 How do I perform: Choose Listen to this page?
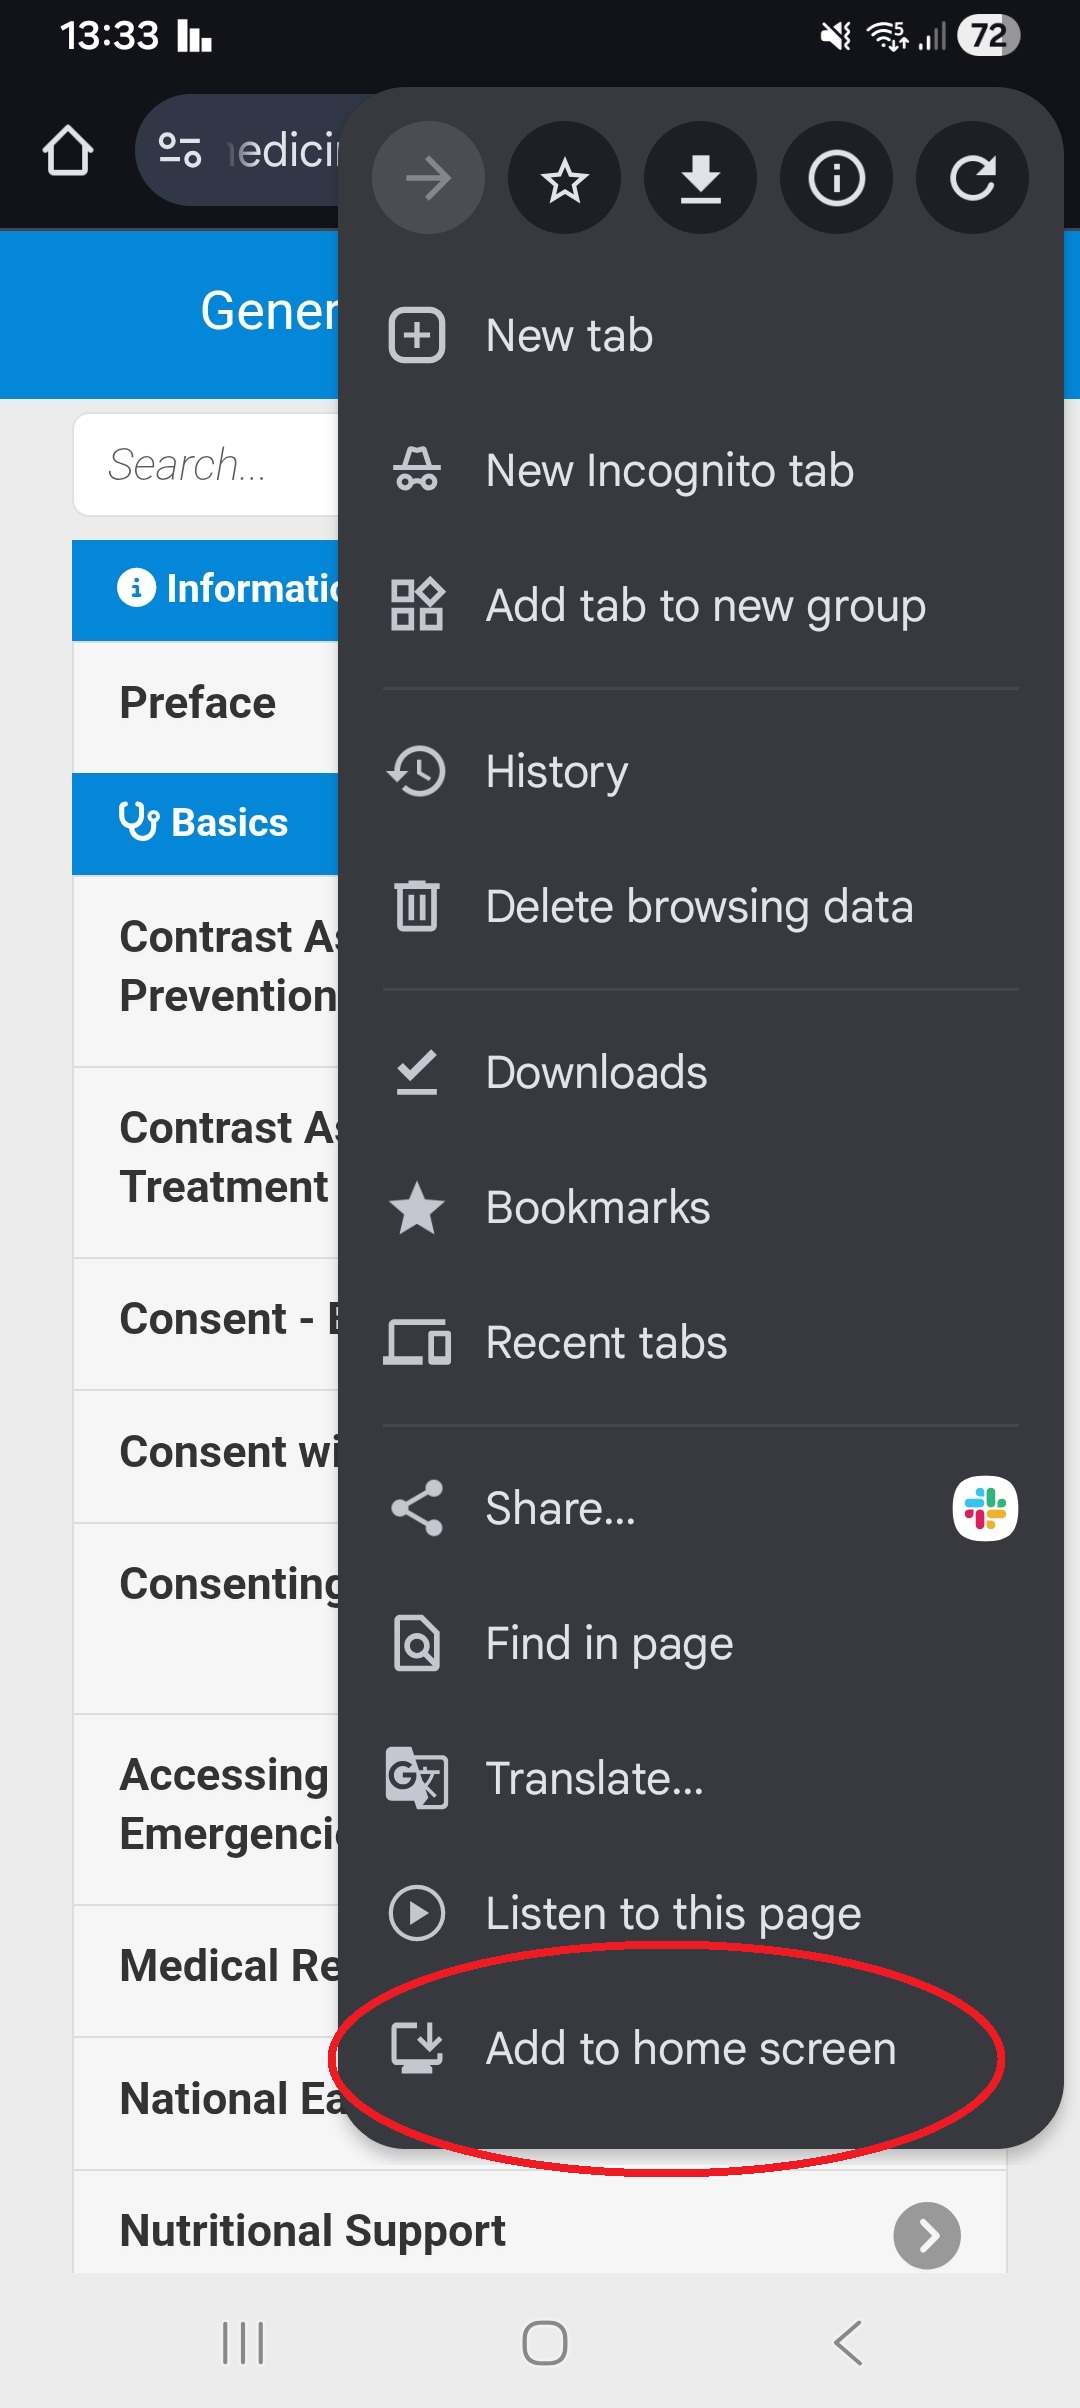(700, 1914)
